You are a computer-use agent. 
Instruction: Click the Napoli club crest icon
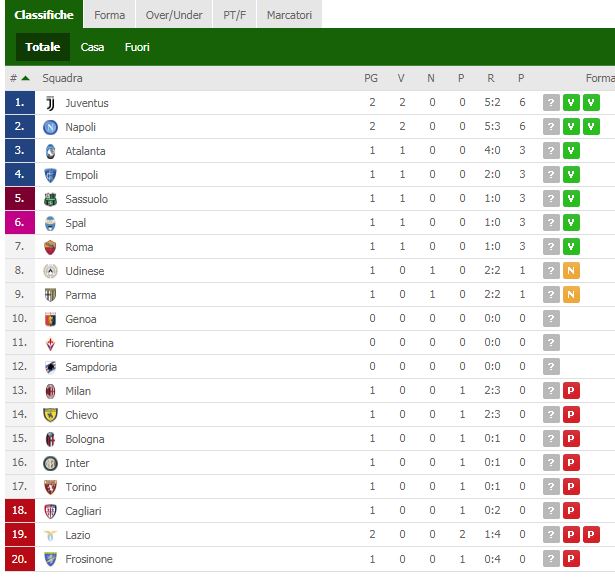pyautogui.click(x=50, y=127)
